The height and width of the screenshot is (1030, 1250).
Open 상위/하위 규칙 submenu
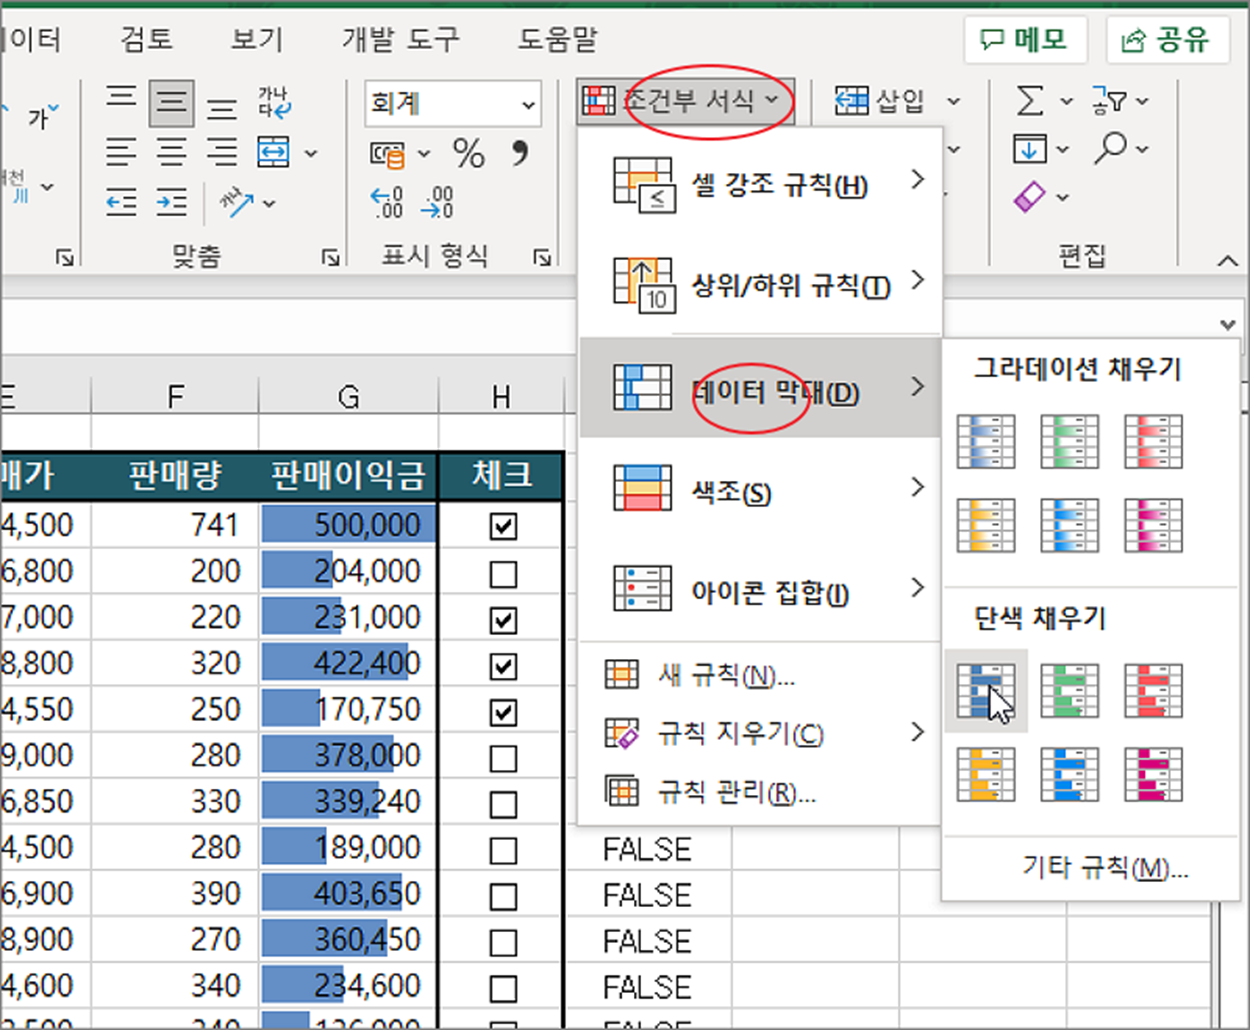(x=761, y=286)
